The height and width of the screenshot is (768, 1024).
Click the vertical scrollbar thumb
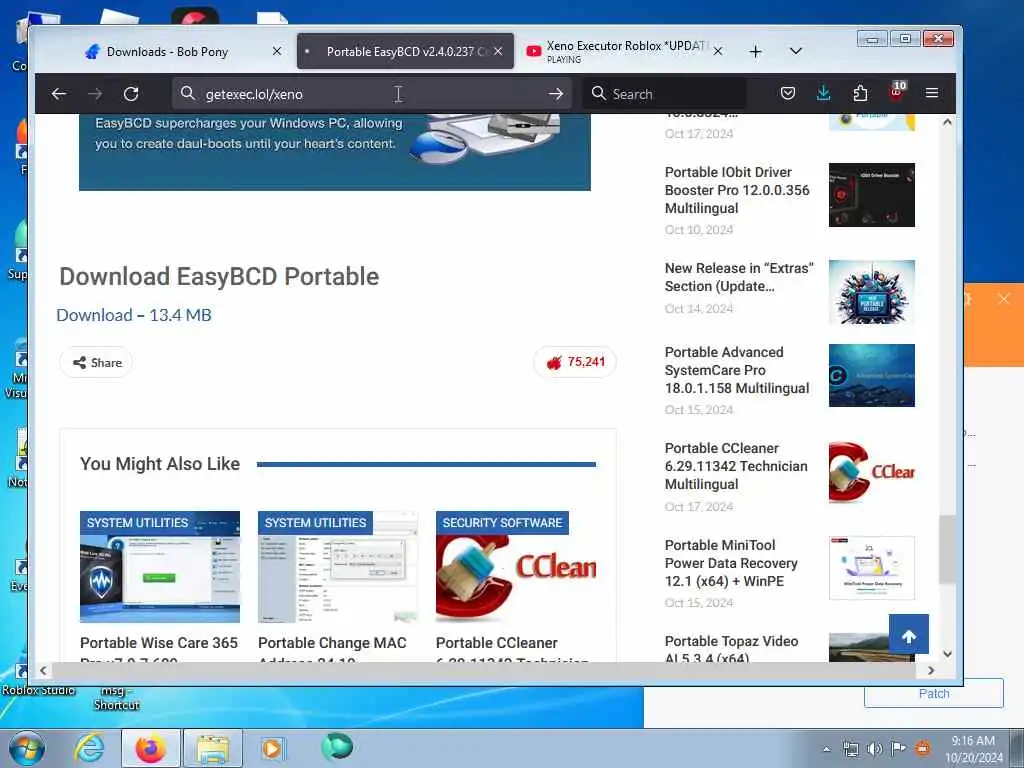[x=947, y=549]
